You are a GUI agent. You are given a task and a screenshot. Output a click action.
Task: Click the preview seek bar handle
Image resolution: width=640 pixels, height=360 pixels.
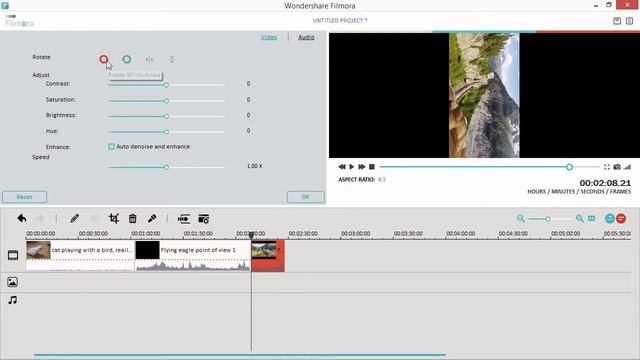point(569,167)
